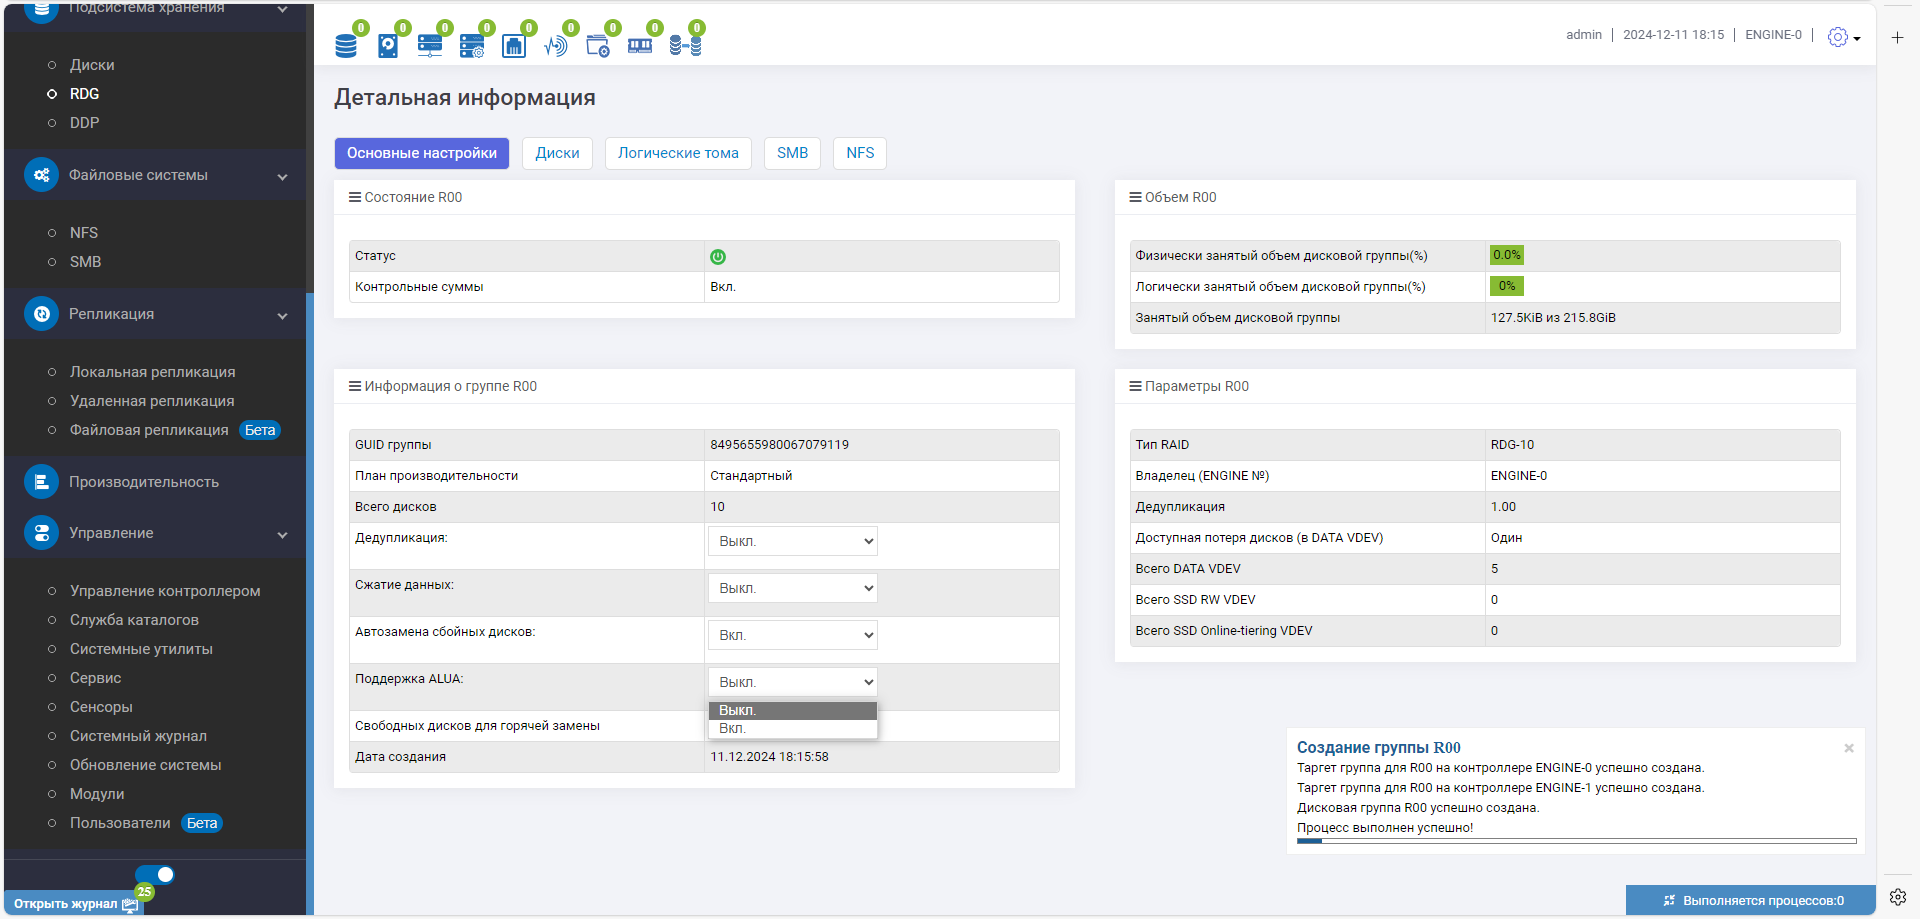Click the green power status indicator

[718, 257]
